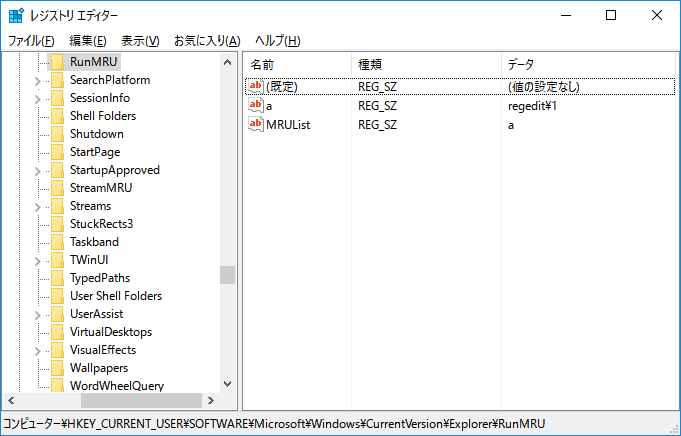Select the RunMRU key label
Image resolution: width=681 pixels, height=436 pixels.
click(94, 62)
